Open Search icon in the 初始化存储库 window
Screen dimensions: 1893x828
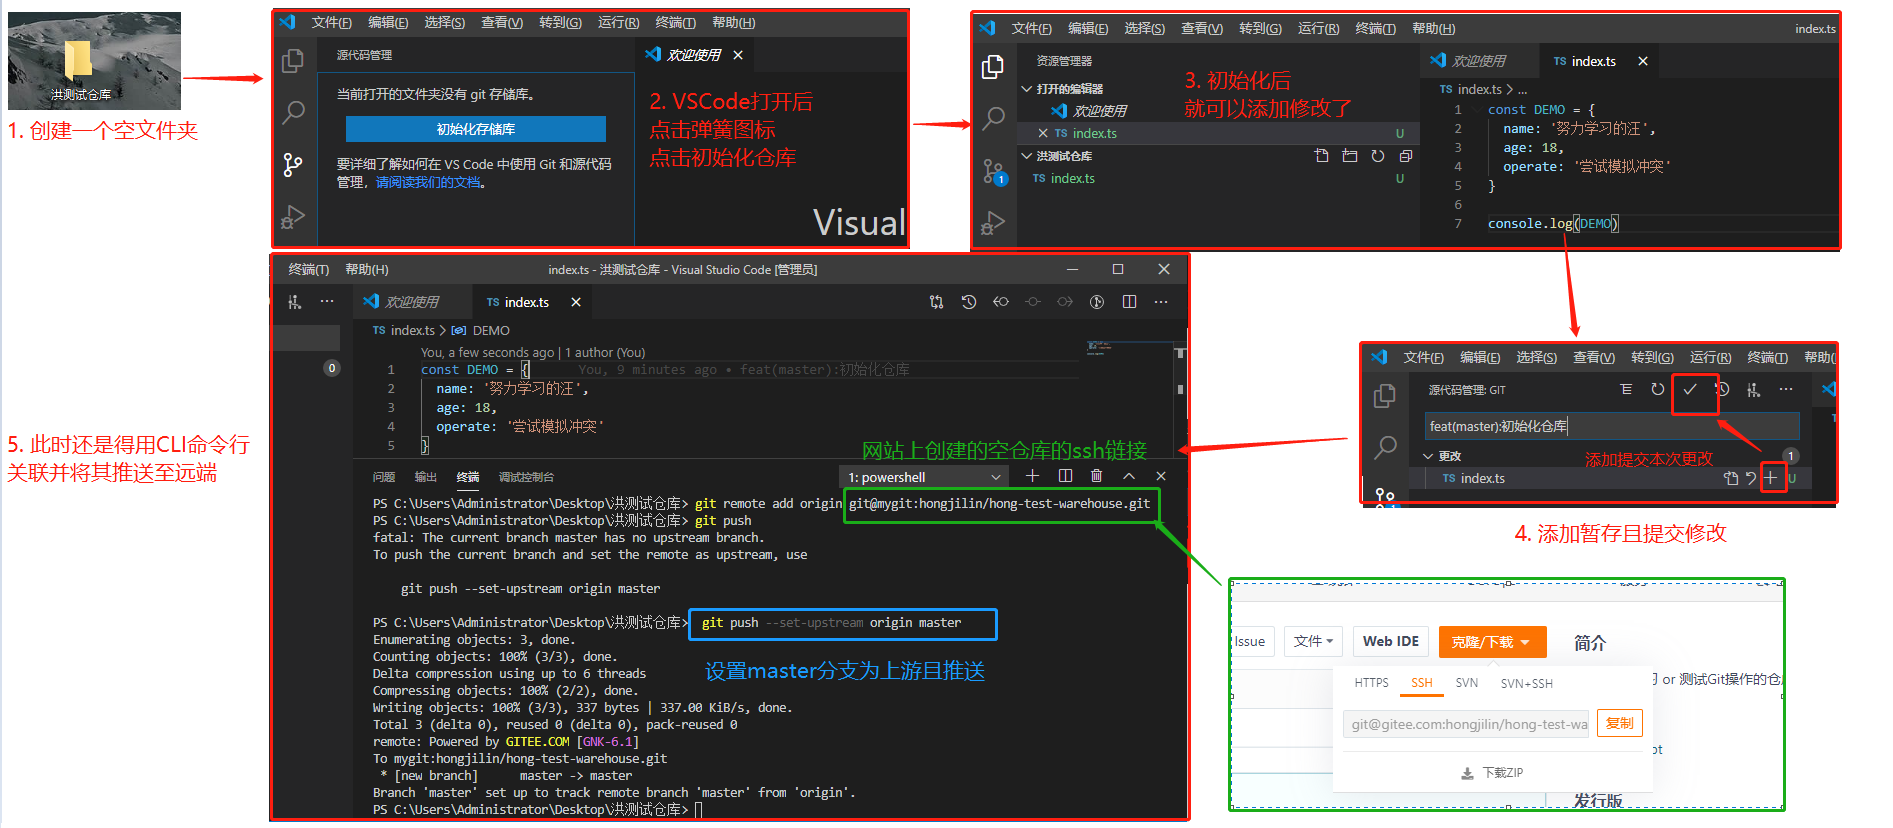pyautogui.click(x=293, y=112)
